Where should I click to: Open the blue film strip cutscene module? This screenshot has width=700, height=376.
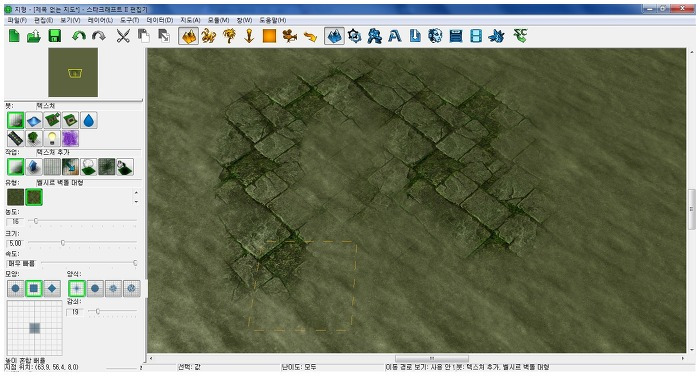[x=476, y=36]
